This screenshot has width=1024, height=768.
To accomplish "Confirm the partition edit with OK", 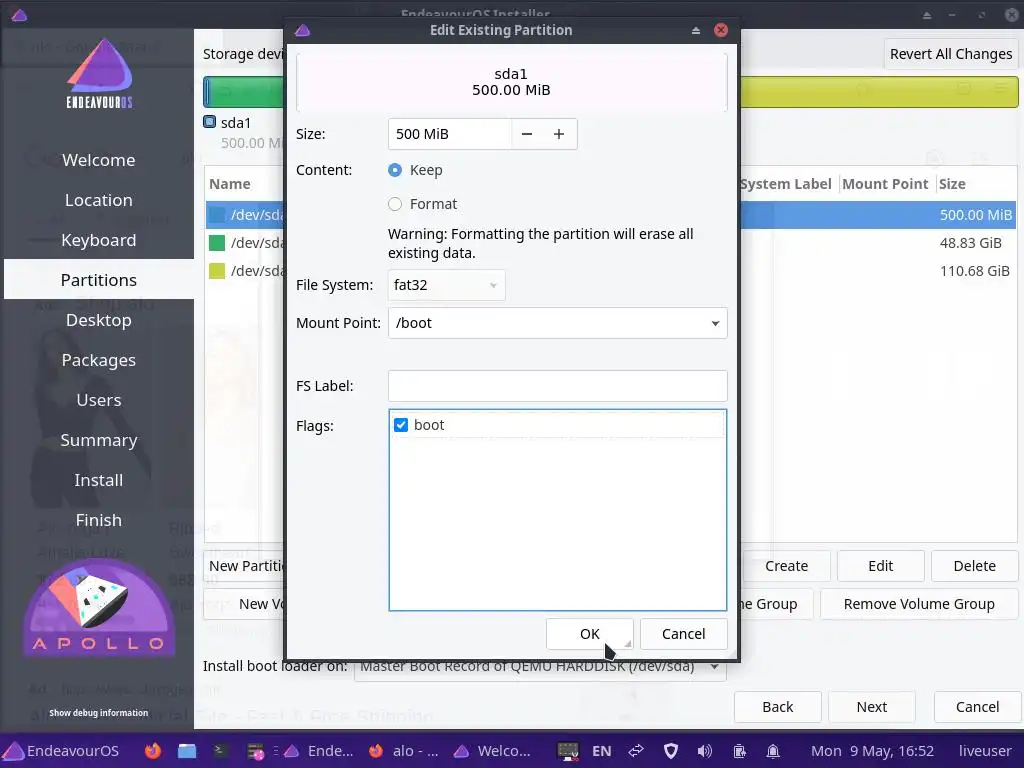I will click(x=589, y=633).
